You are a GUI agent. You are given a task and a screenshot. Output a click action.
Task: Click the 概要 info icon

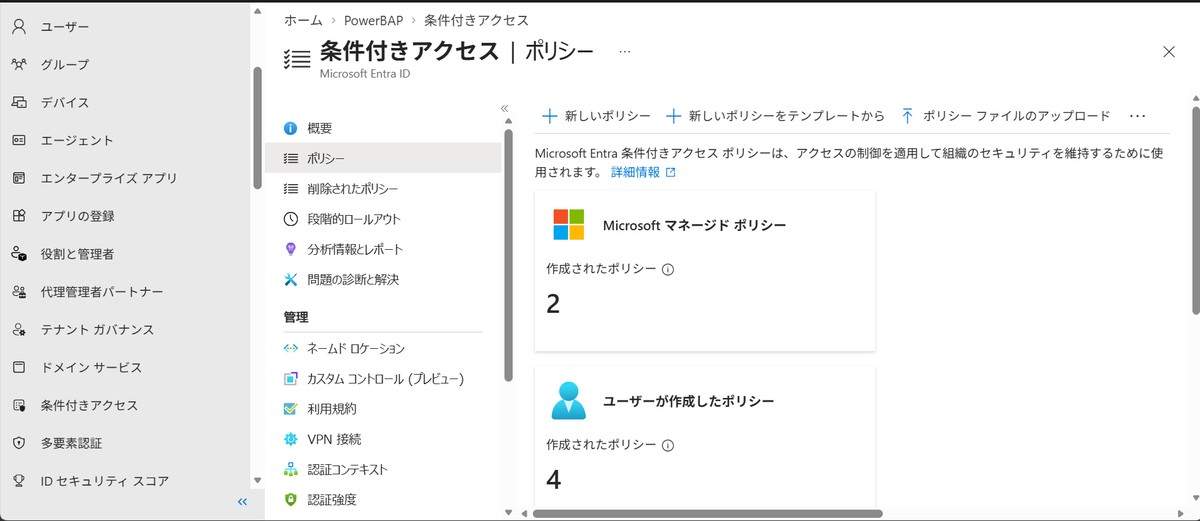pos(291,128)
